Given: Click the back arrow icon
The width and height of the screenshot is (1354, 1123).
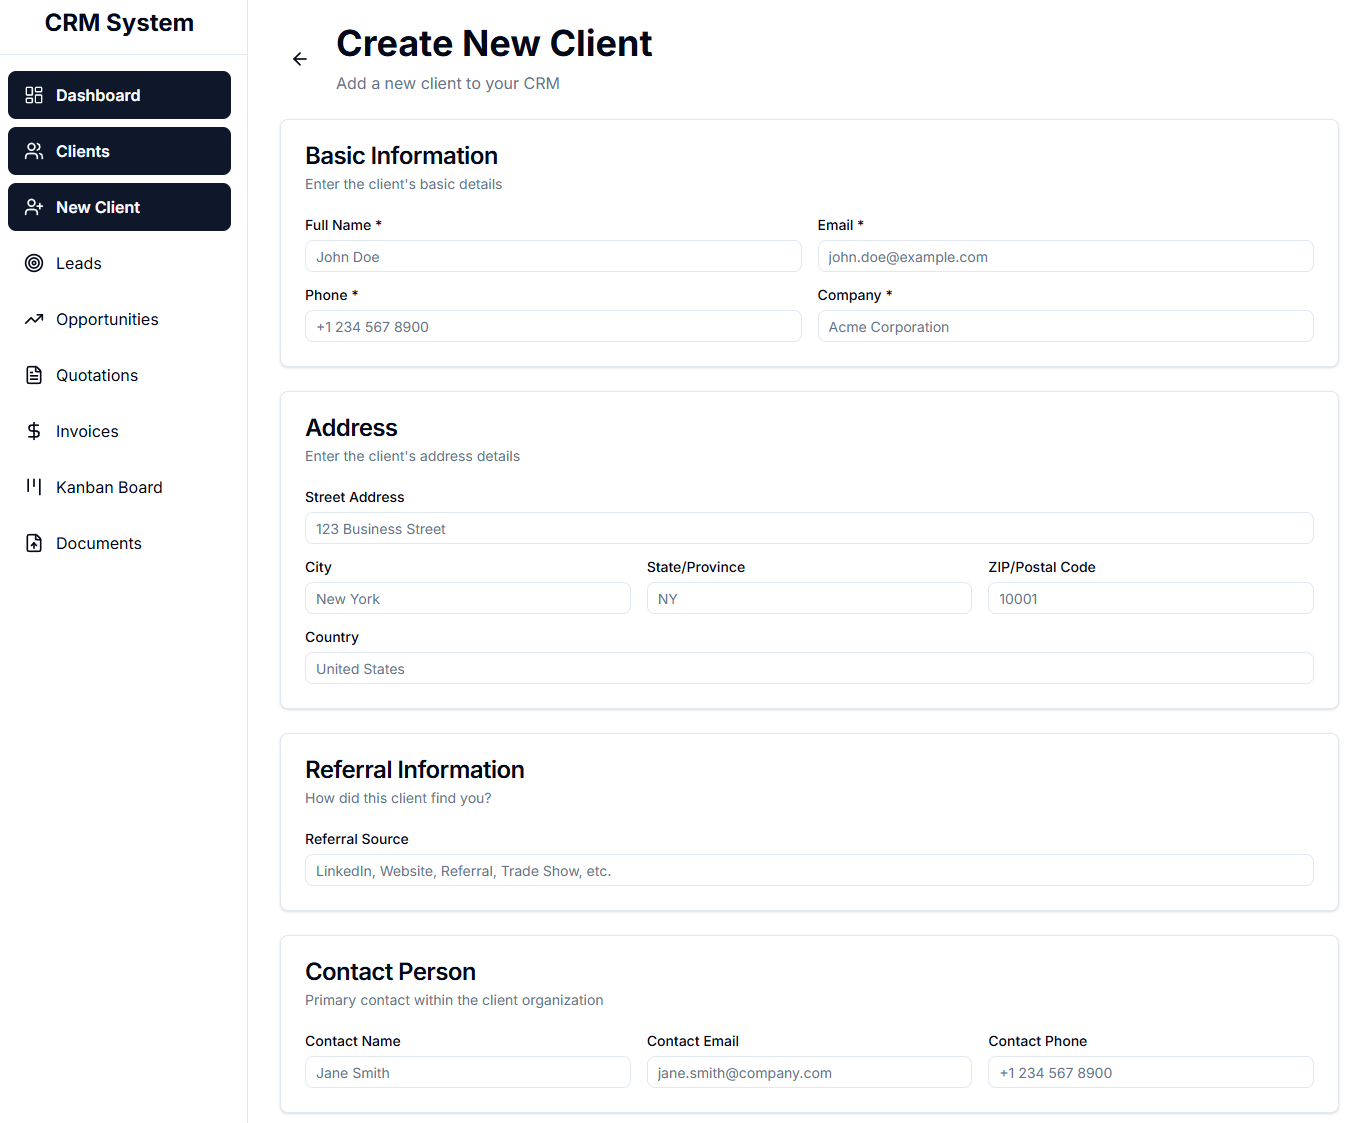Looking at the screenshot, I should coord(300,59).
